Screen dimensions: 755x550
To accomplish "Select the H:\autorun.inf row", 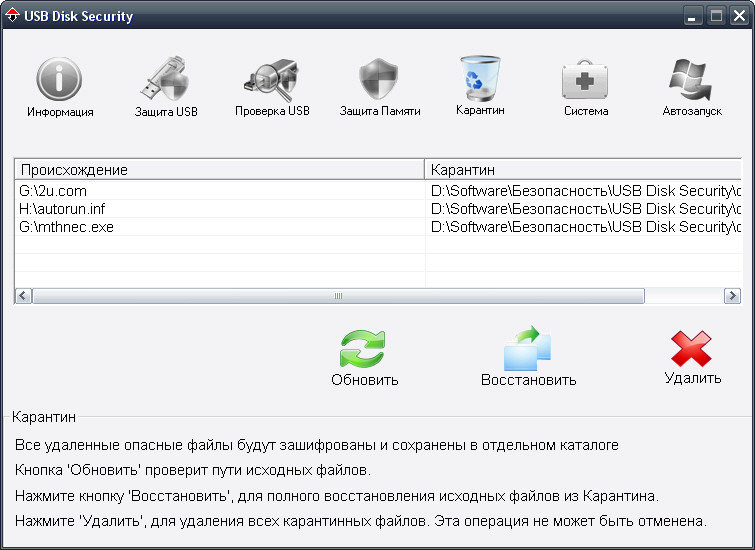I will click(x=378, y=209).
